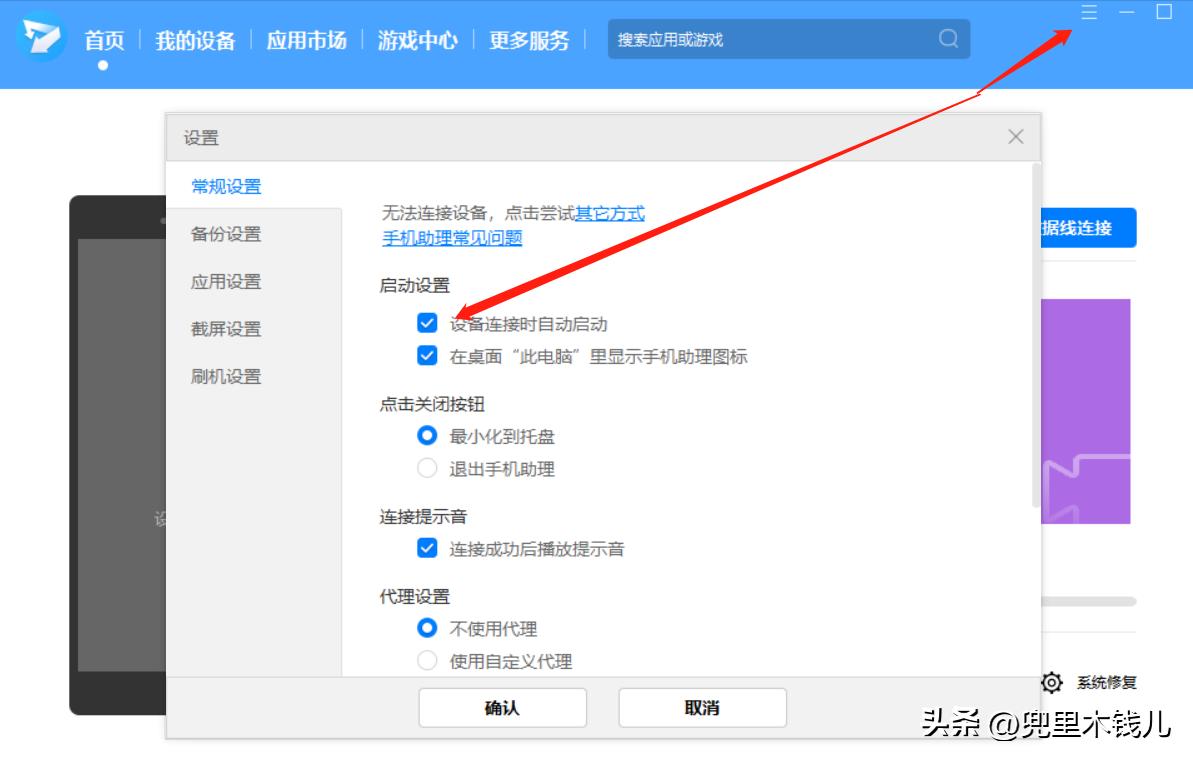Click the 系统修复 gear icon
The width and height of the screenshot is (1193, 760).
(x=1053, y=682)
